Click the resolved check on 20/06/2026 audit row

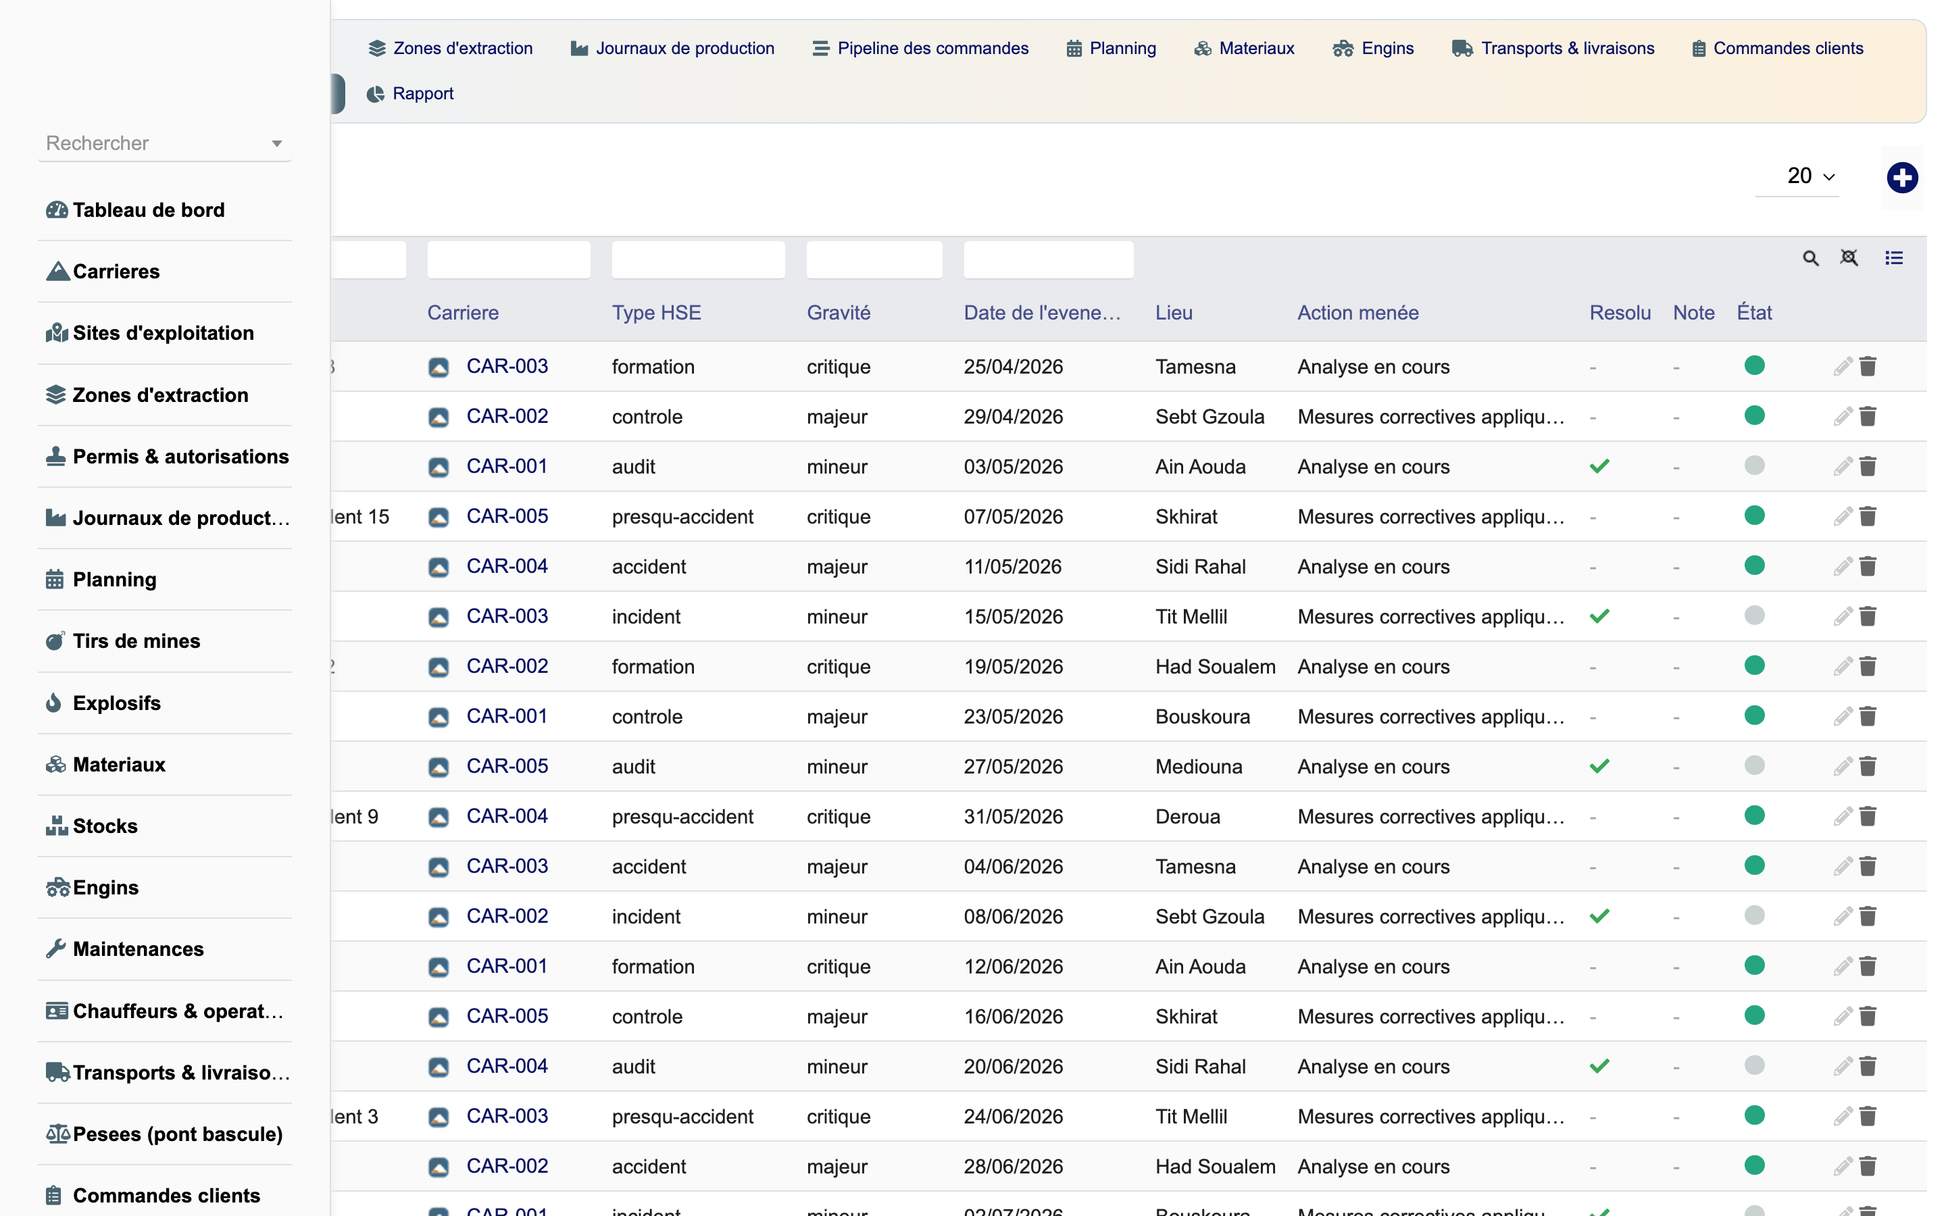click(1599, 1066)
